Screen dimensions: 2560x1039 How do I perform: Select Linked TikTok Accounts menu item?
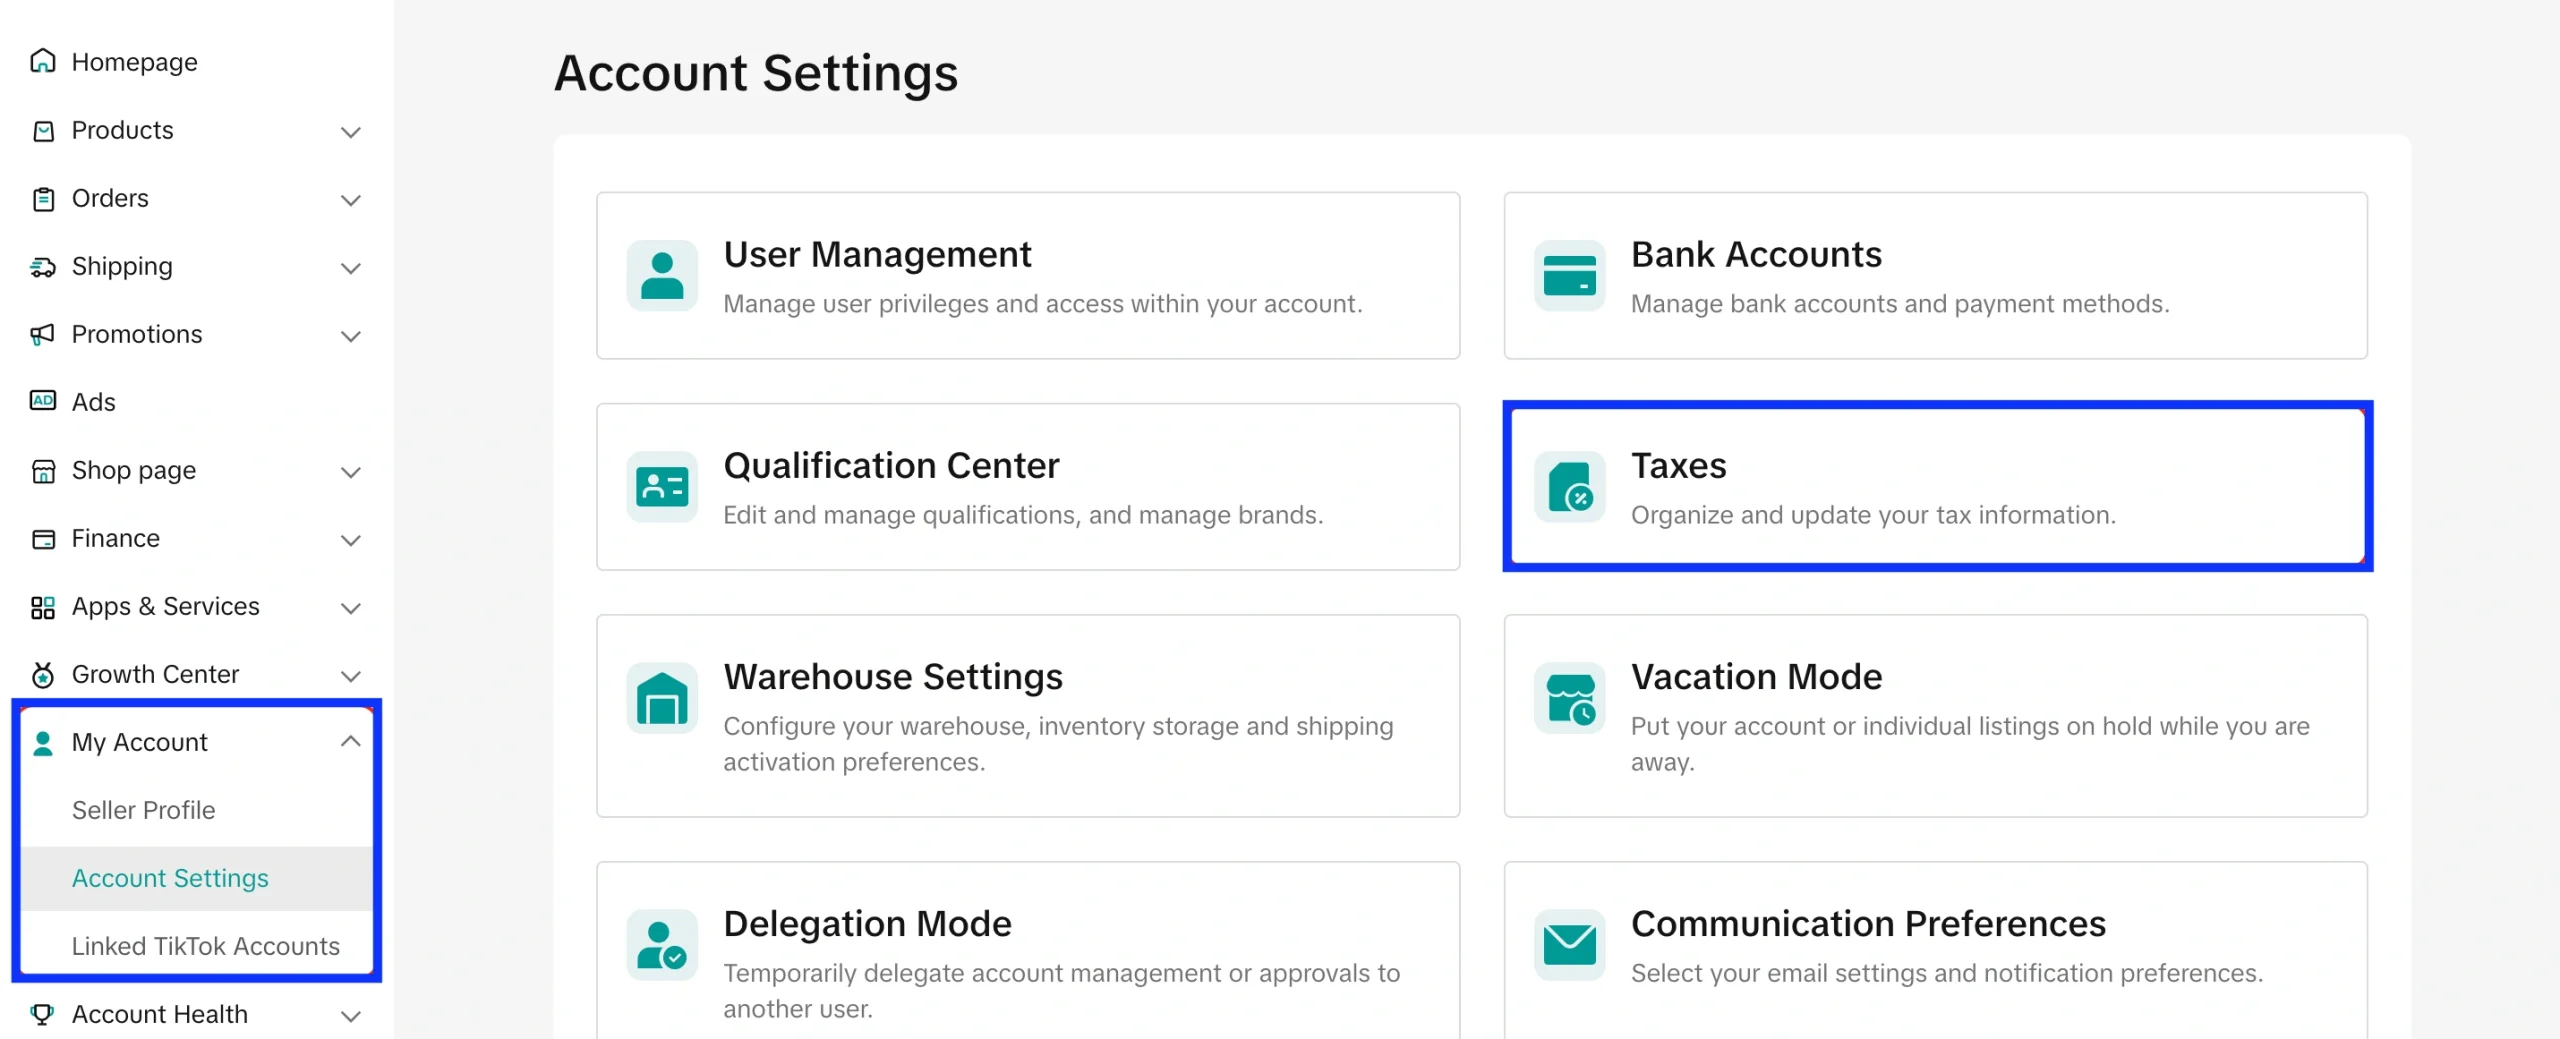[x=205, y=946]
